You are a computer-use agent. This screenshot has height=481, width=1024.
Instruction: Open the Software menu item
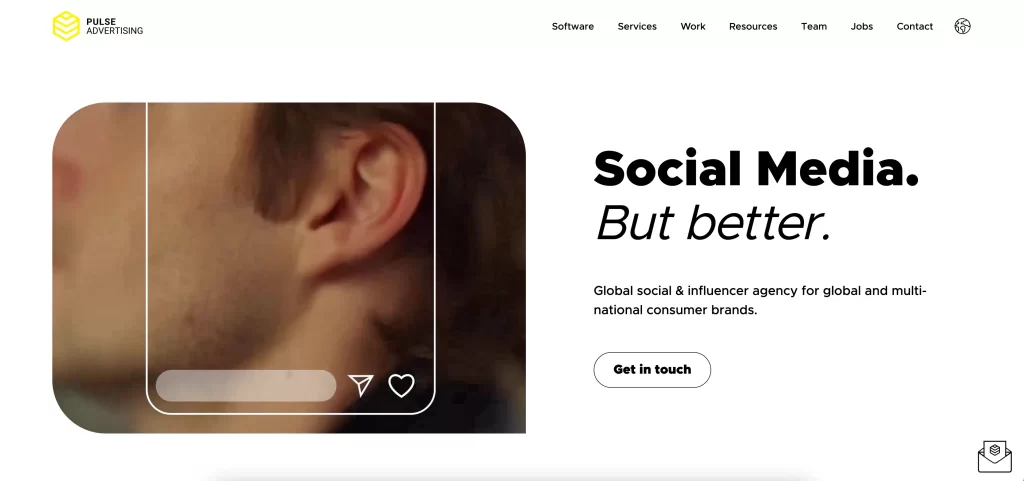point(573,27)
